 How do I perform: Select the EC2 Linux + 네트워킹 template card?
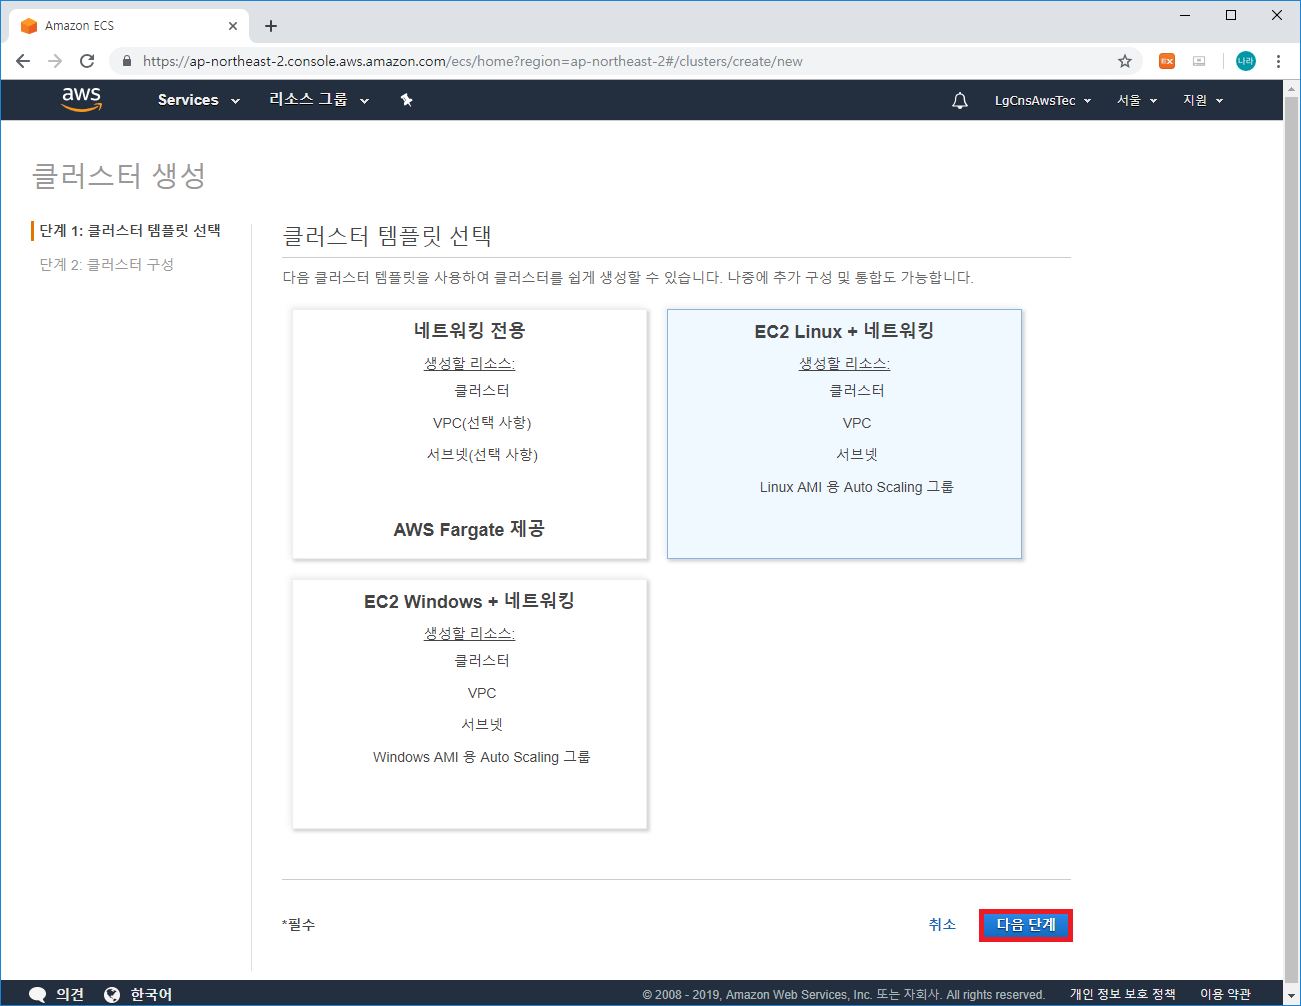pos(844,434)
